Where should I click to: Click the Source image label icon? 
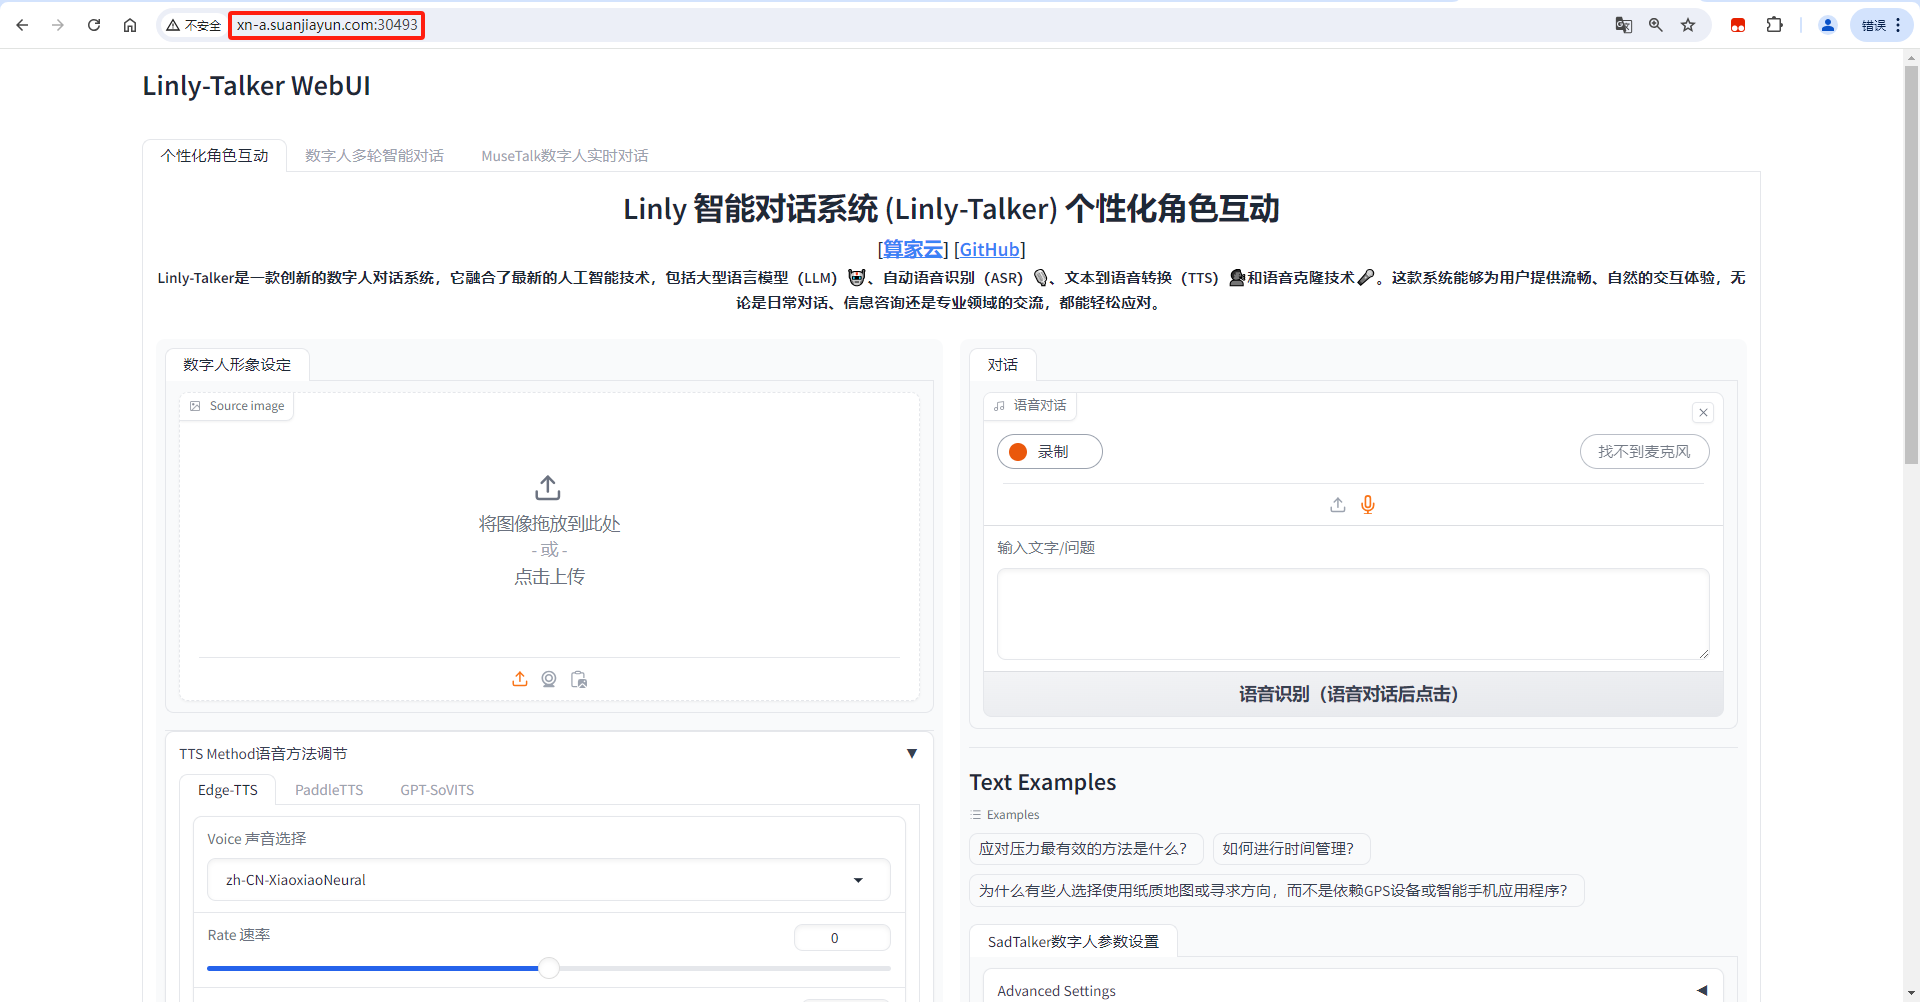point(195,406)
